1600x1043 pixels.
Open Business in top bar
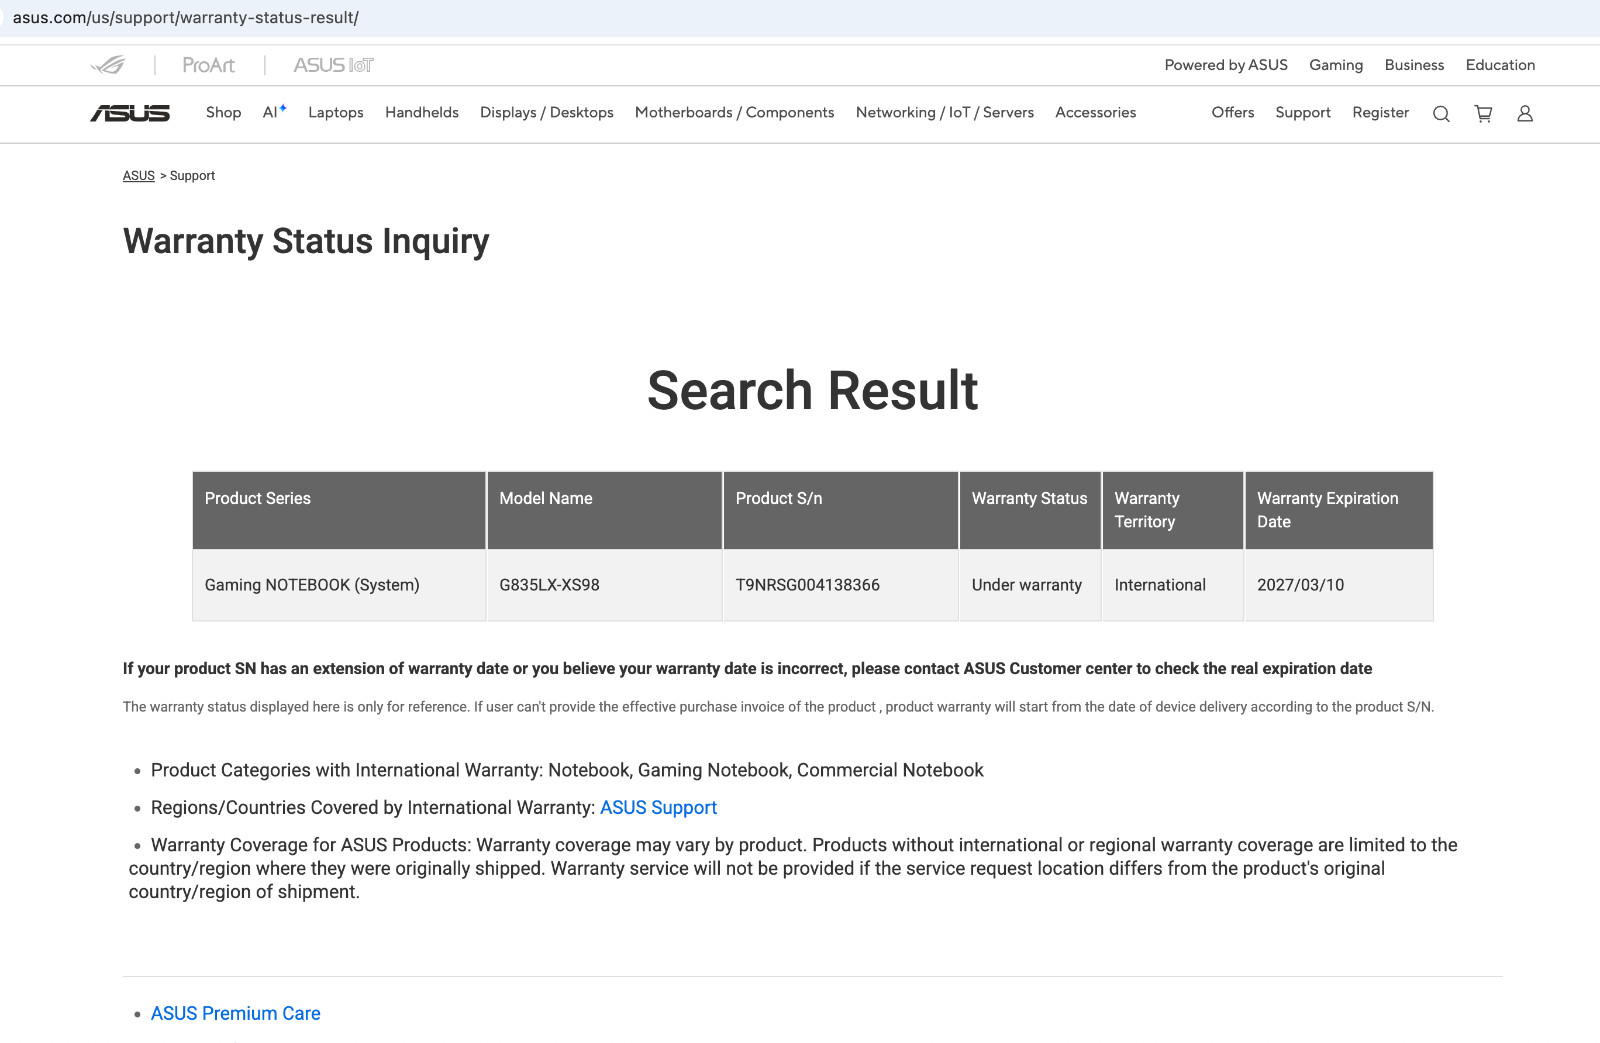tap(1414, 65)
